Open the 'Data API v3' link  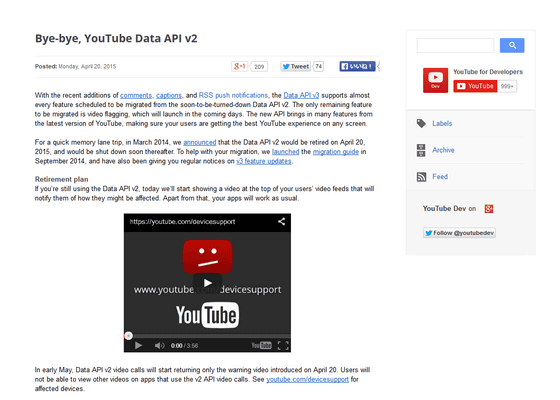tap(301, 95)
